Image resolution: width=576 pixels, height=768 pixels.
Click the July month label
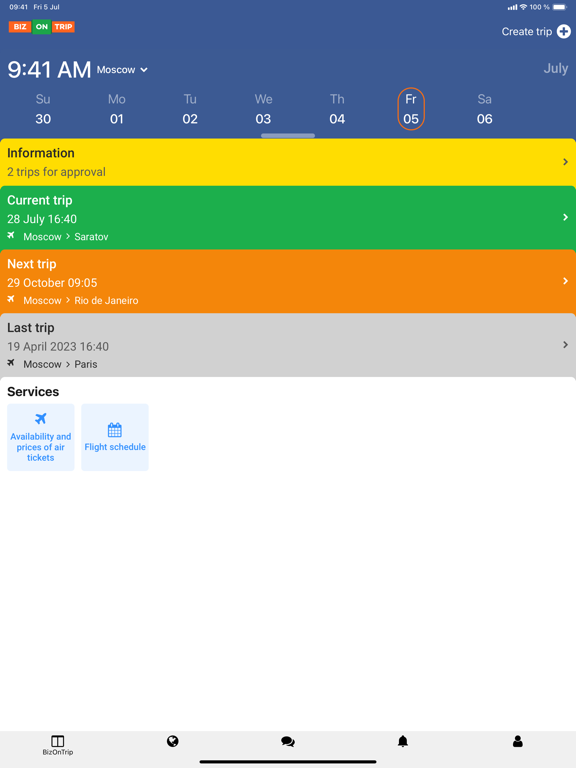pos(555,69)
